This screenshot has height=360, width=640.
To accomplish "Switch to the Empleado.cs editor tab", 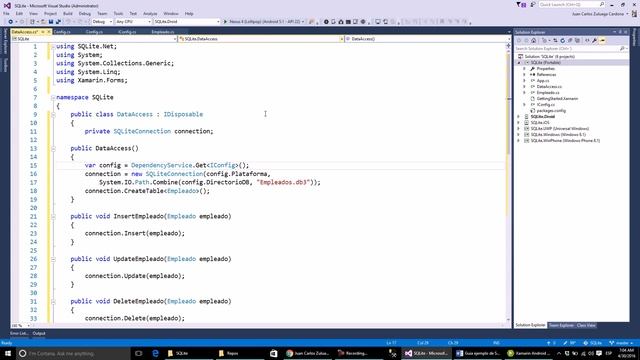I will [x=162, y=32].
